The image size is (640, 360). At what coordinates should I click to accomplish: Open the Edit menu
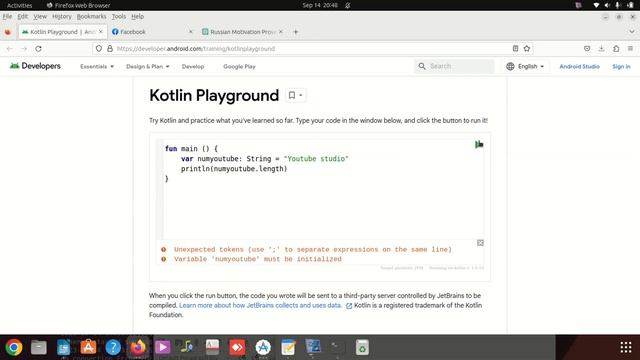point(22,16)
